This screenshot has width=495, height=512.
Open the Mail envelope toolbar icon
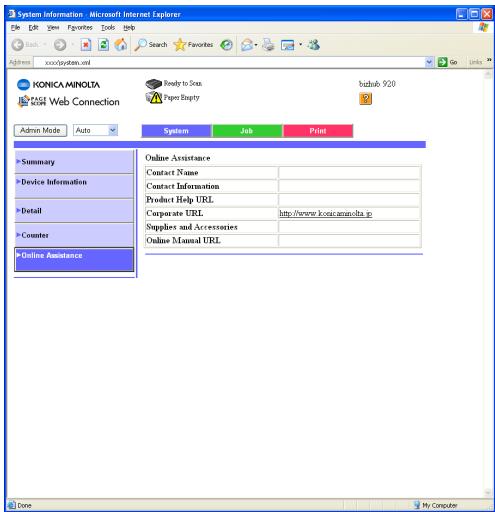[247, 45]
